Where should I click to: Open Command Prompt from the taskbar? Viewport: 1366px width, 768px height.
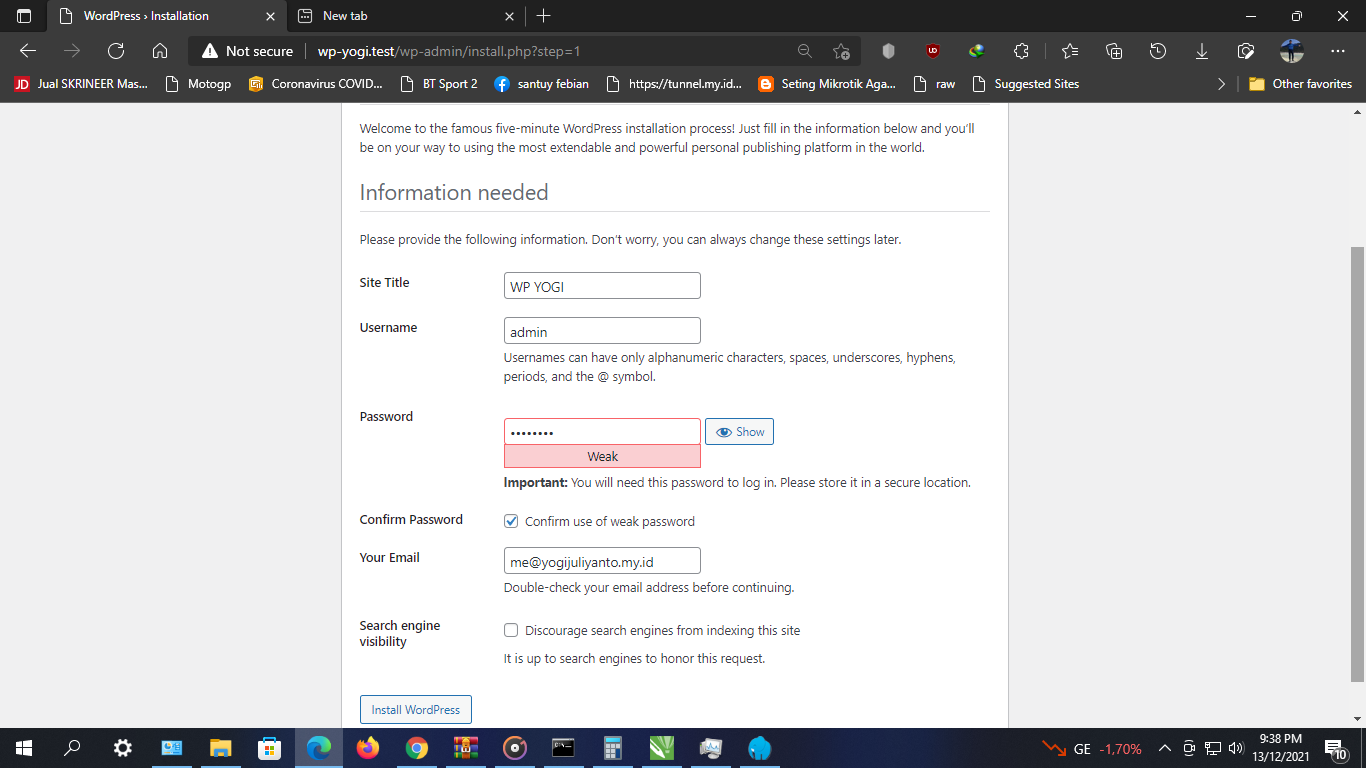click(564, 748)
